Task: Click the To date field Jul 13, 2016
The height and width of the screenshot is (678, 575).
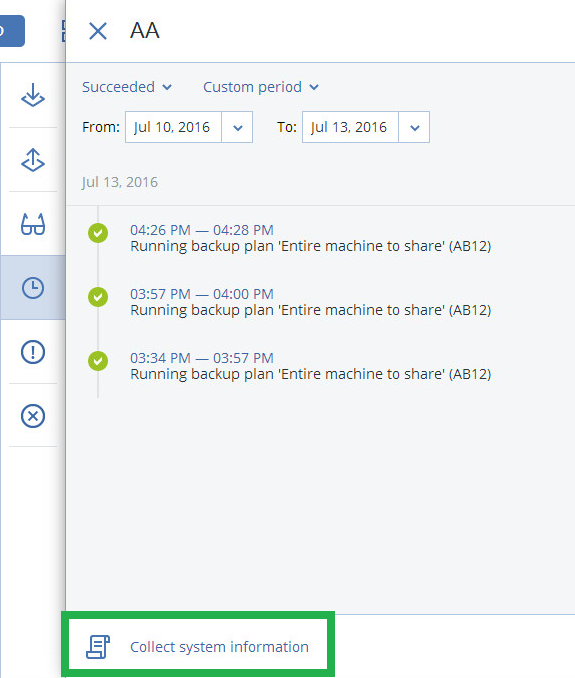Action: (350, 127)
